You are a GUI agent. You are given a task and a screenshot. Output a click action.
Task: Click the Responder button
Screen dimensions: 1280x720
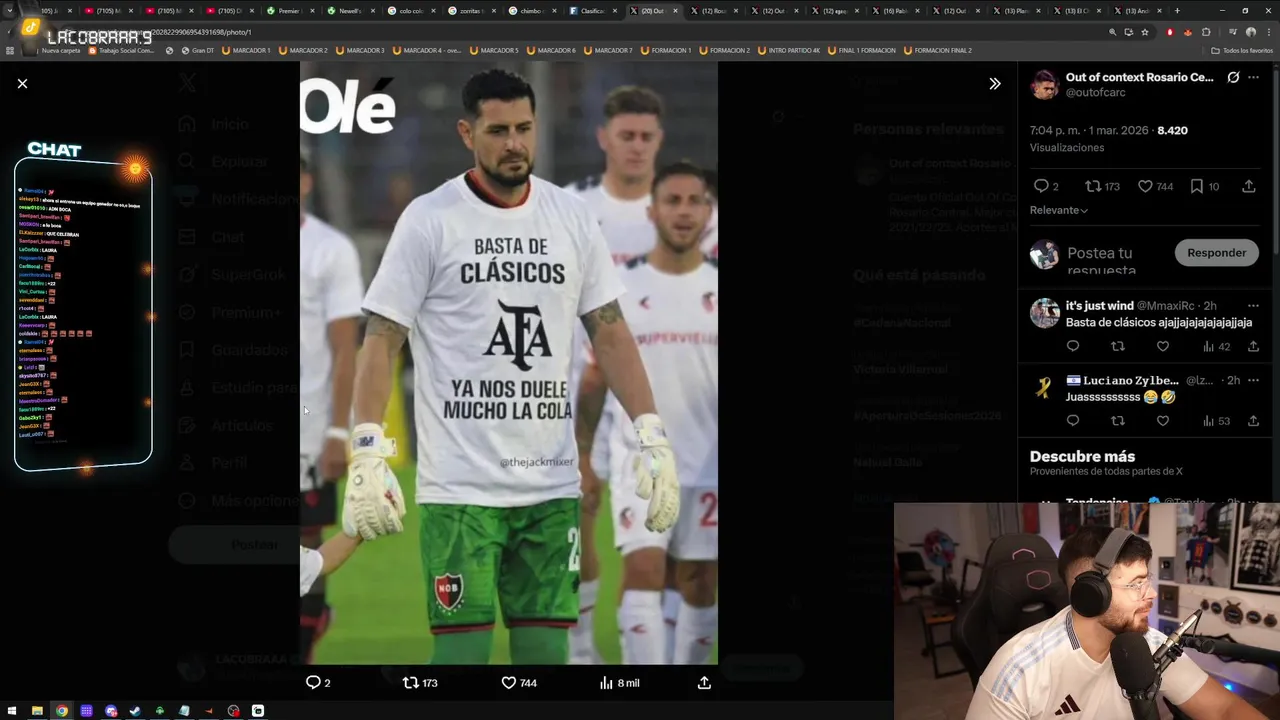(1216, 253)
